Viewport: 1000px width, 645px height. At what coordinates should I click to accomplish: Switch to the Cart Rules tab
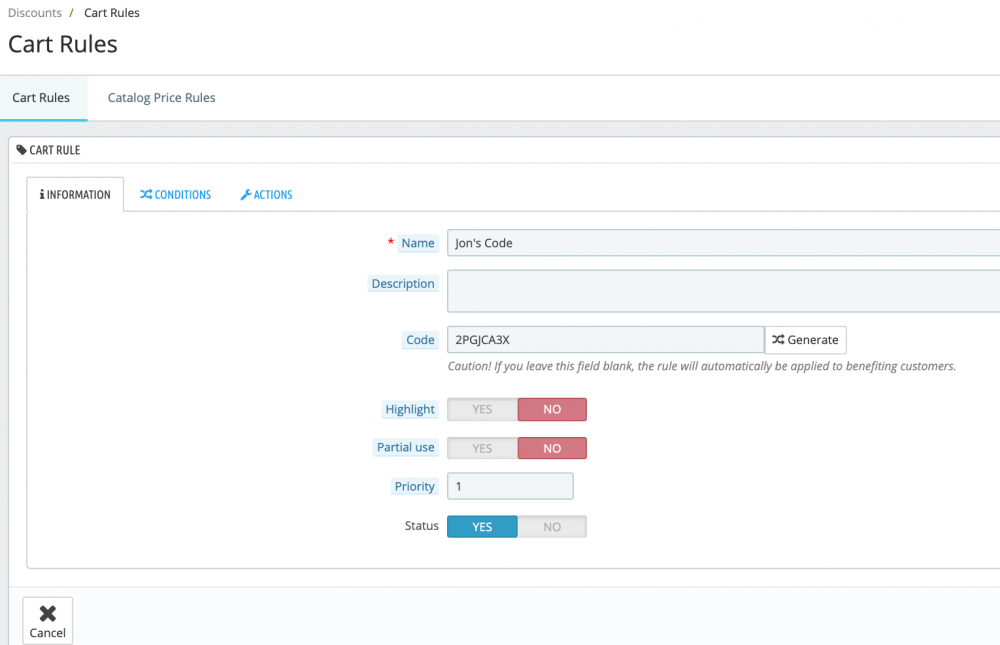(x=41, y=98)
